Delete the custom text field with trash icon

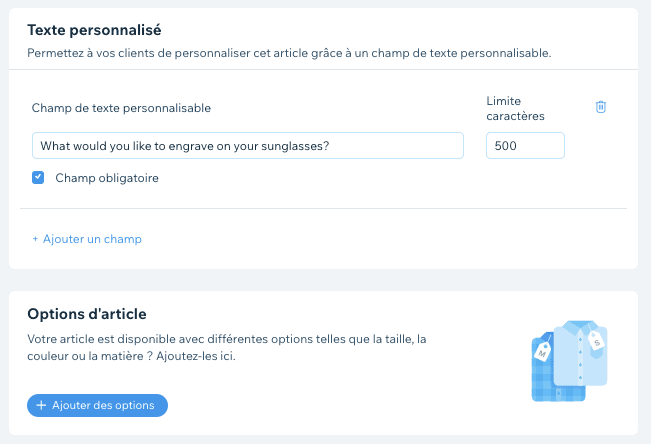pyautogui.click(x=601, y=107)
